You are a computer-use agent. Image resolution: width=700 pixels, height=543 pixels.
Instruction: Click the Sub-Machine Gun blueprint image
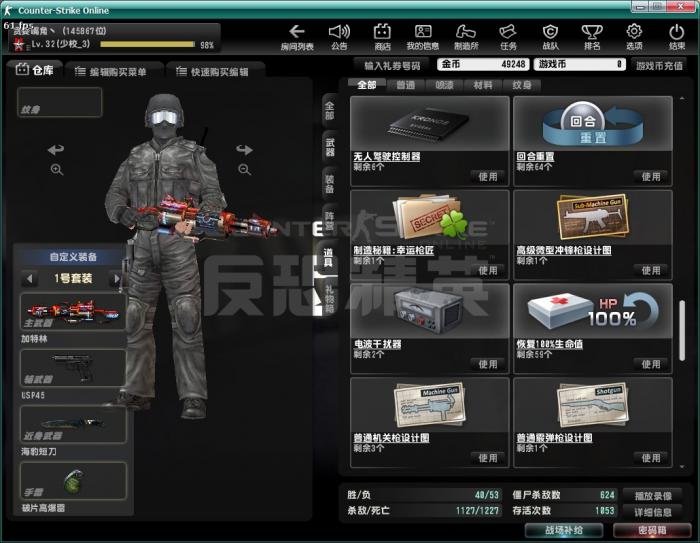pos(593,217)
